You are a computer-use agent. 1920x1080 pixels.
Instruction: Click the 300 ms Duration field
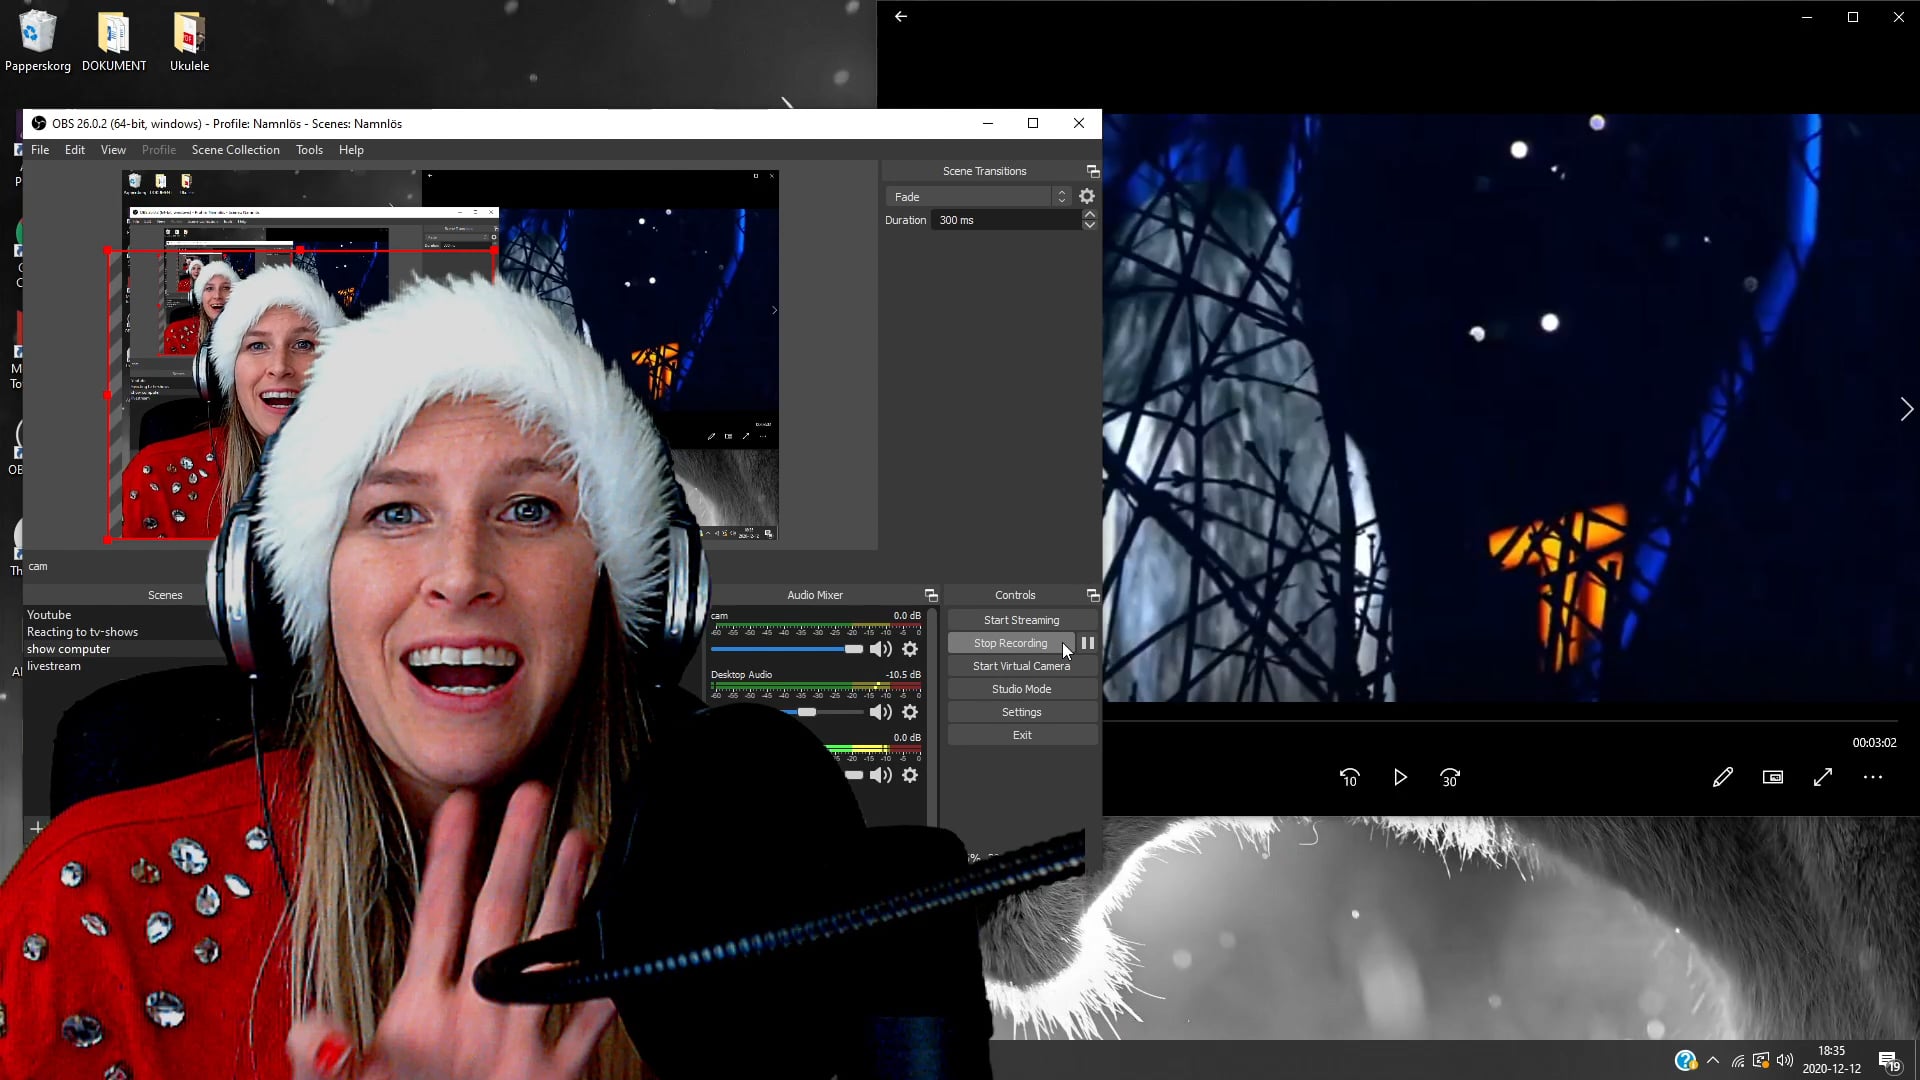[x=1007, y=220]
